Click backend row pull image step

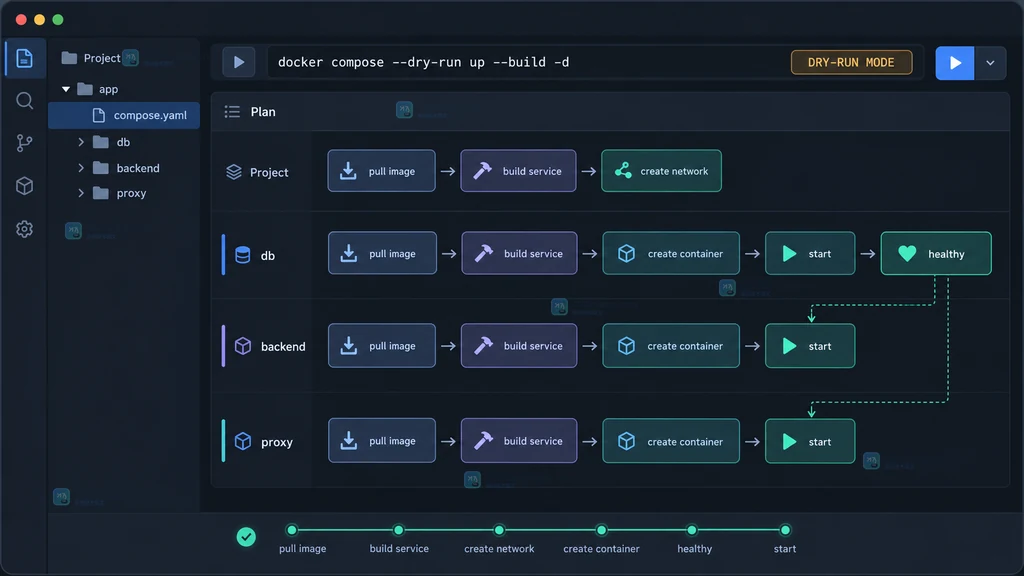381,346
